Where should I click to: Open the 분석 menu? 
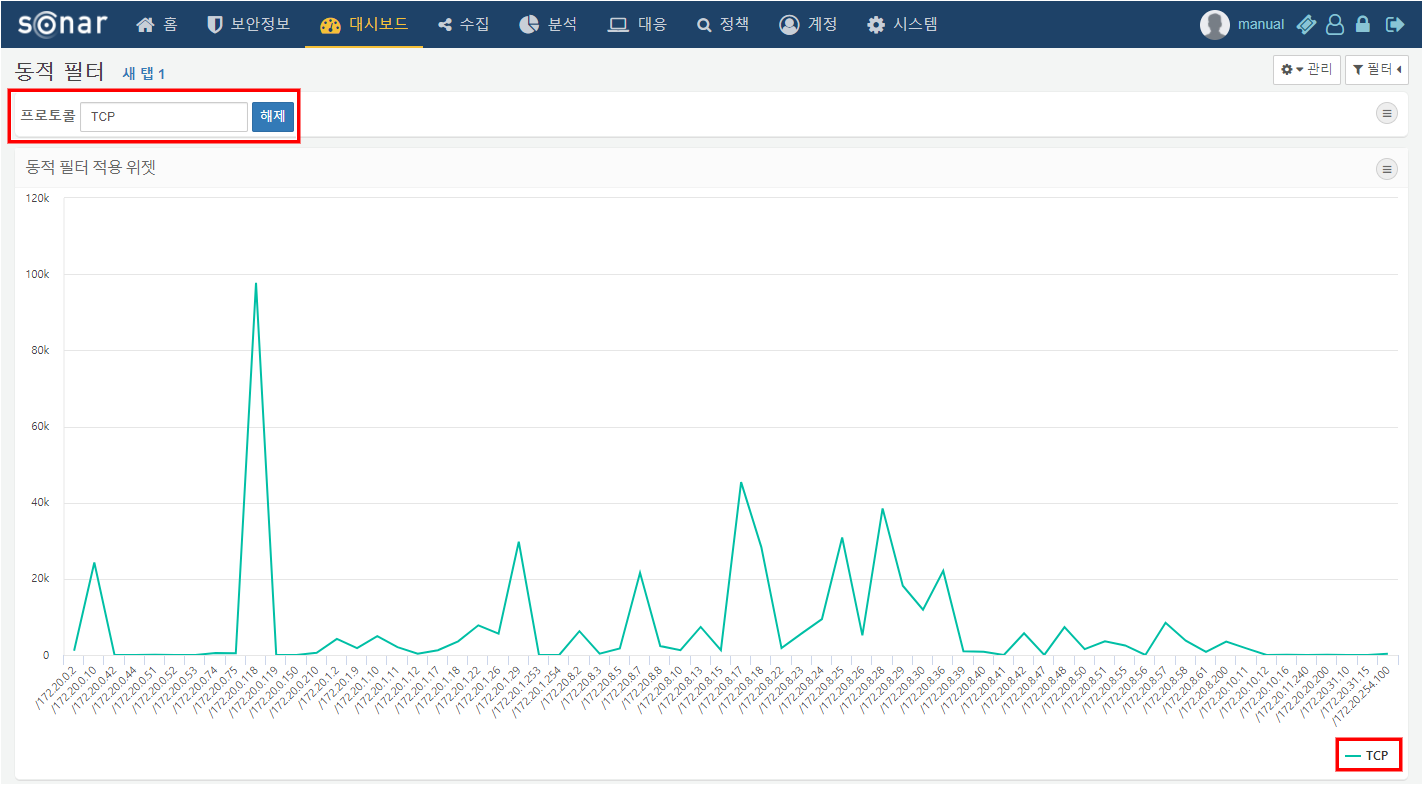(548, 24)
